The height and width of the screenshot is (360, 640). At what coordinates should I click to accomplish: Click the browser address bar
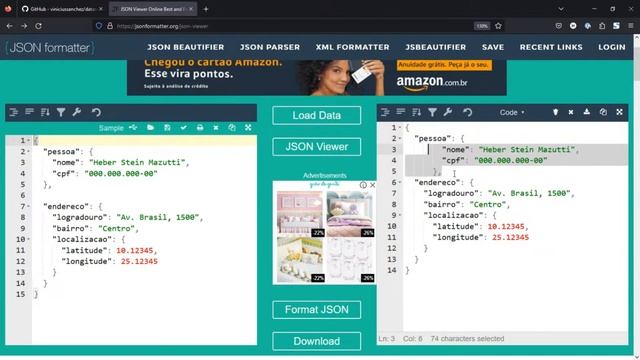(286, 26)
